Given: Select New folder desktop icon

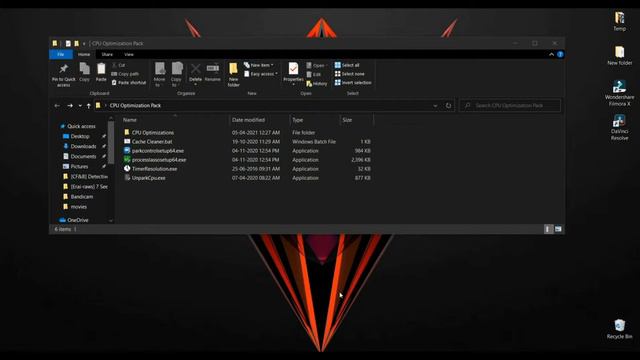Looking at the screenshot, I should tap(619, 56).
